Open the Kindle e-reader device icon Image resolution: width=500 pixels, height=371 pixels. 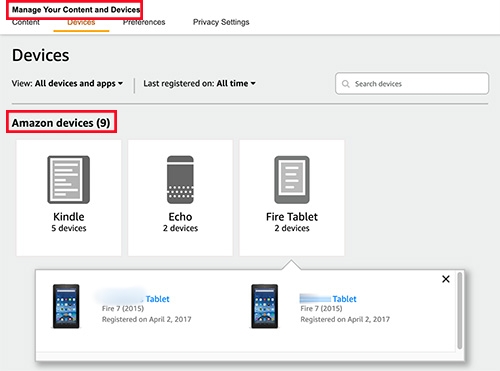[x=69, y=179]
